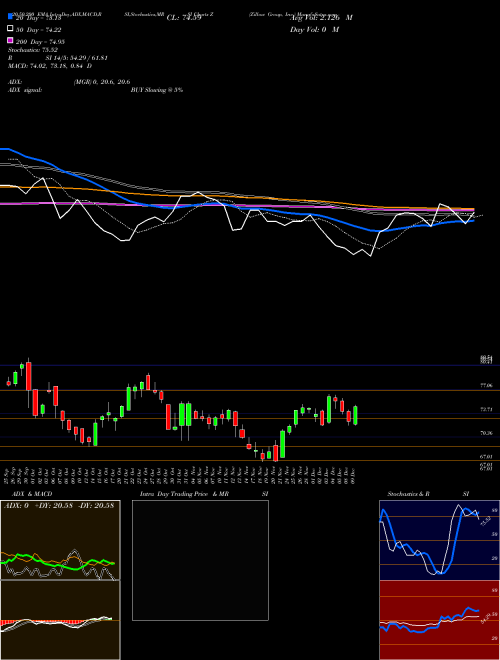This screenshot has height=660, width=500.
Task: Click the ADX indicator chart panel
Action: pyautogui.click(x=60, y=540)
